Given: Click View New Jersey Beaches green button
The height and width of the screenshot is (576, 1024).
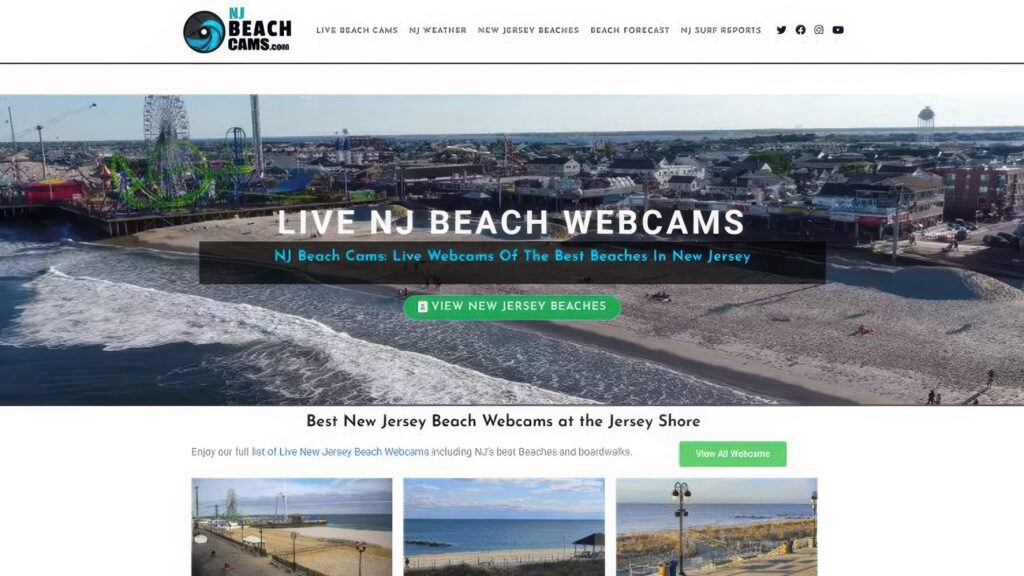Looking at the screenshot, I should tap(512, 307).
